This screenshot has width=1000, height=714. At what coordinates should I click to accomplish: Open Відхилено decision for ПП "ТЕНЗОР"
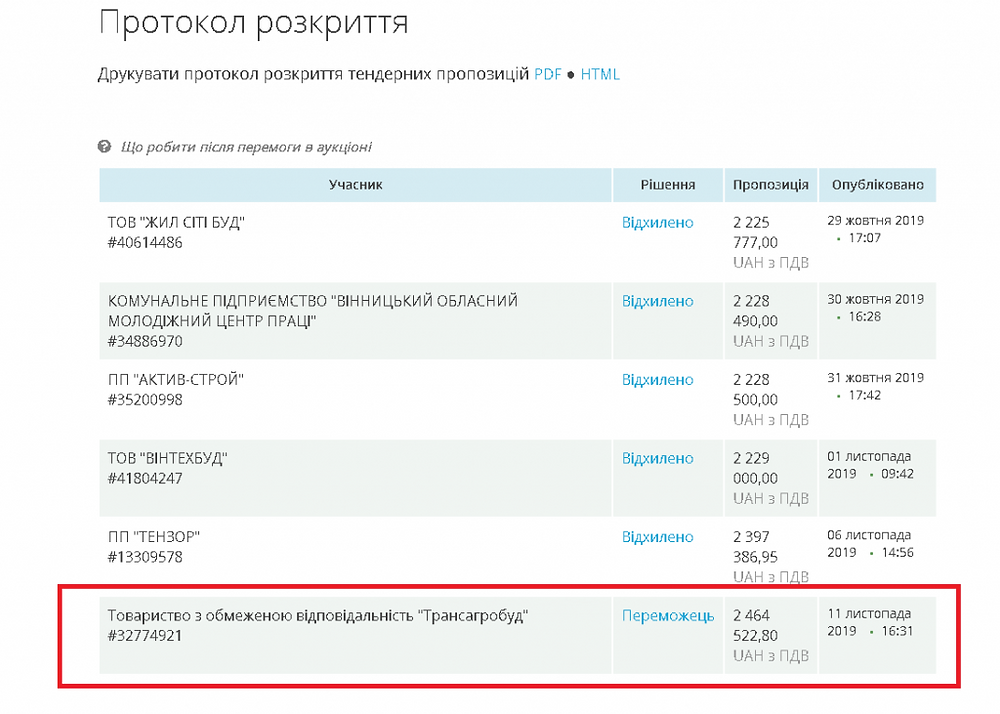658,537
